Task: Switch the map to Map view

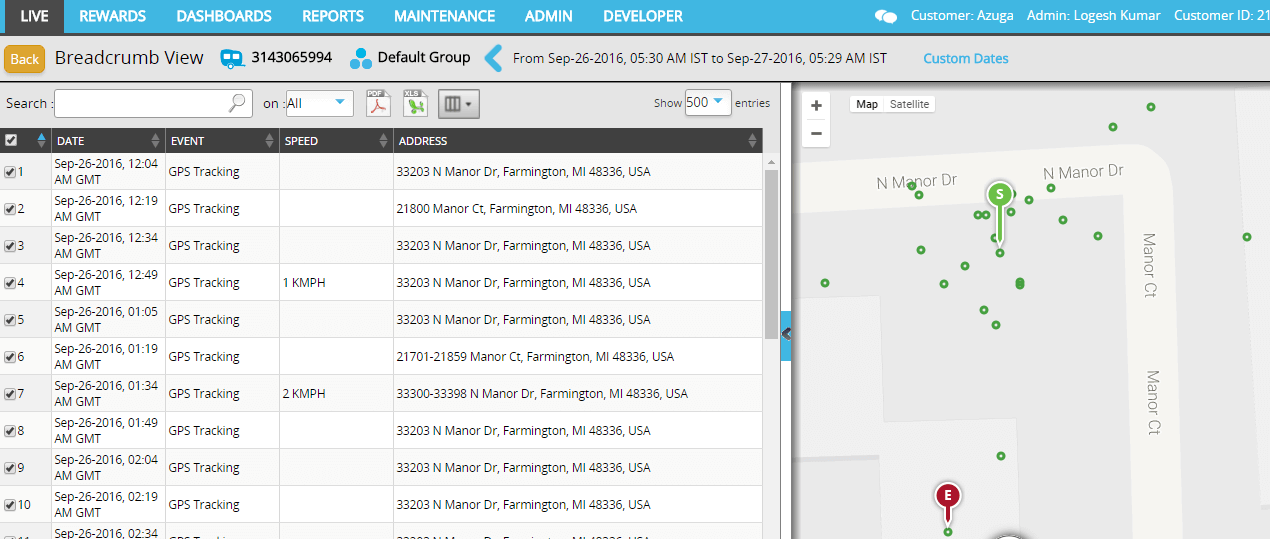Action: pos(866,104)
